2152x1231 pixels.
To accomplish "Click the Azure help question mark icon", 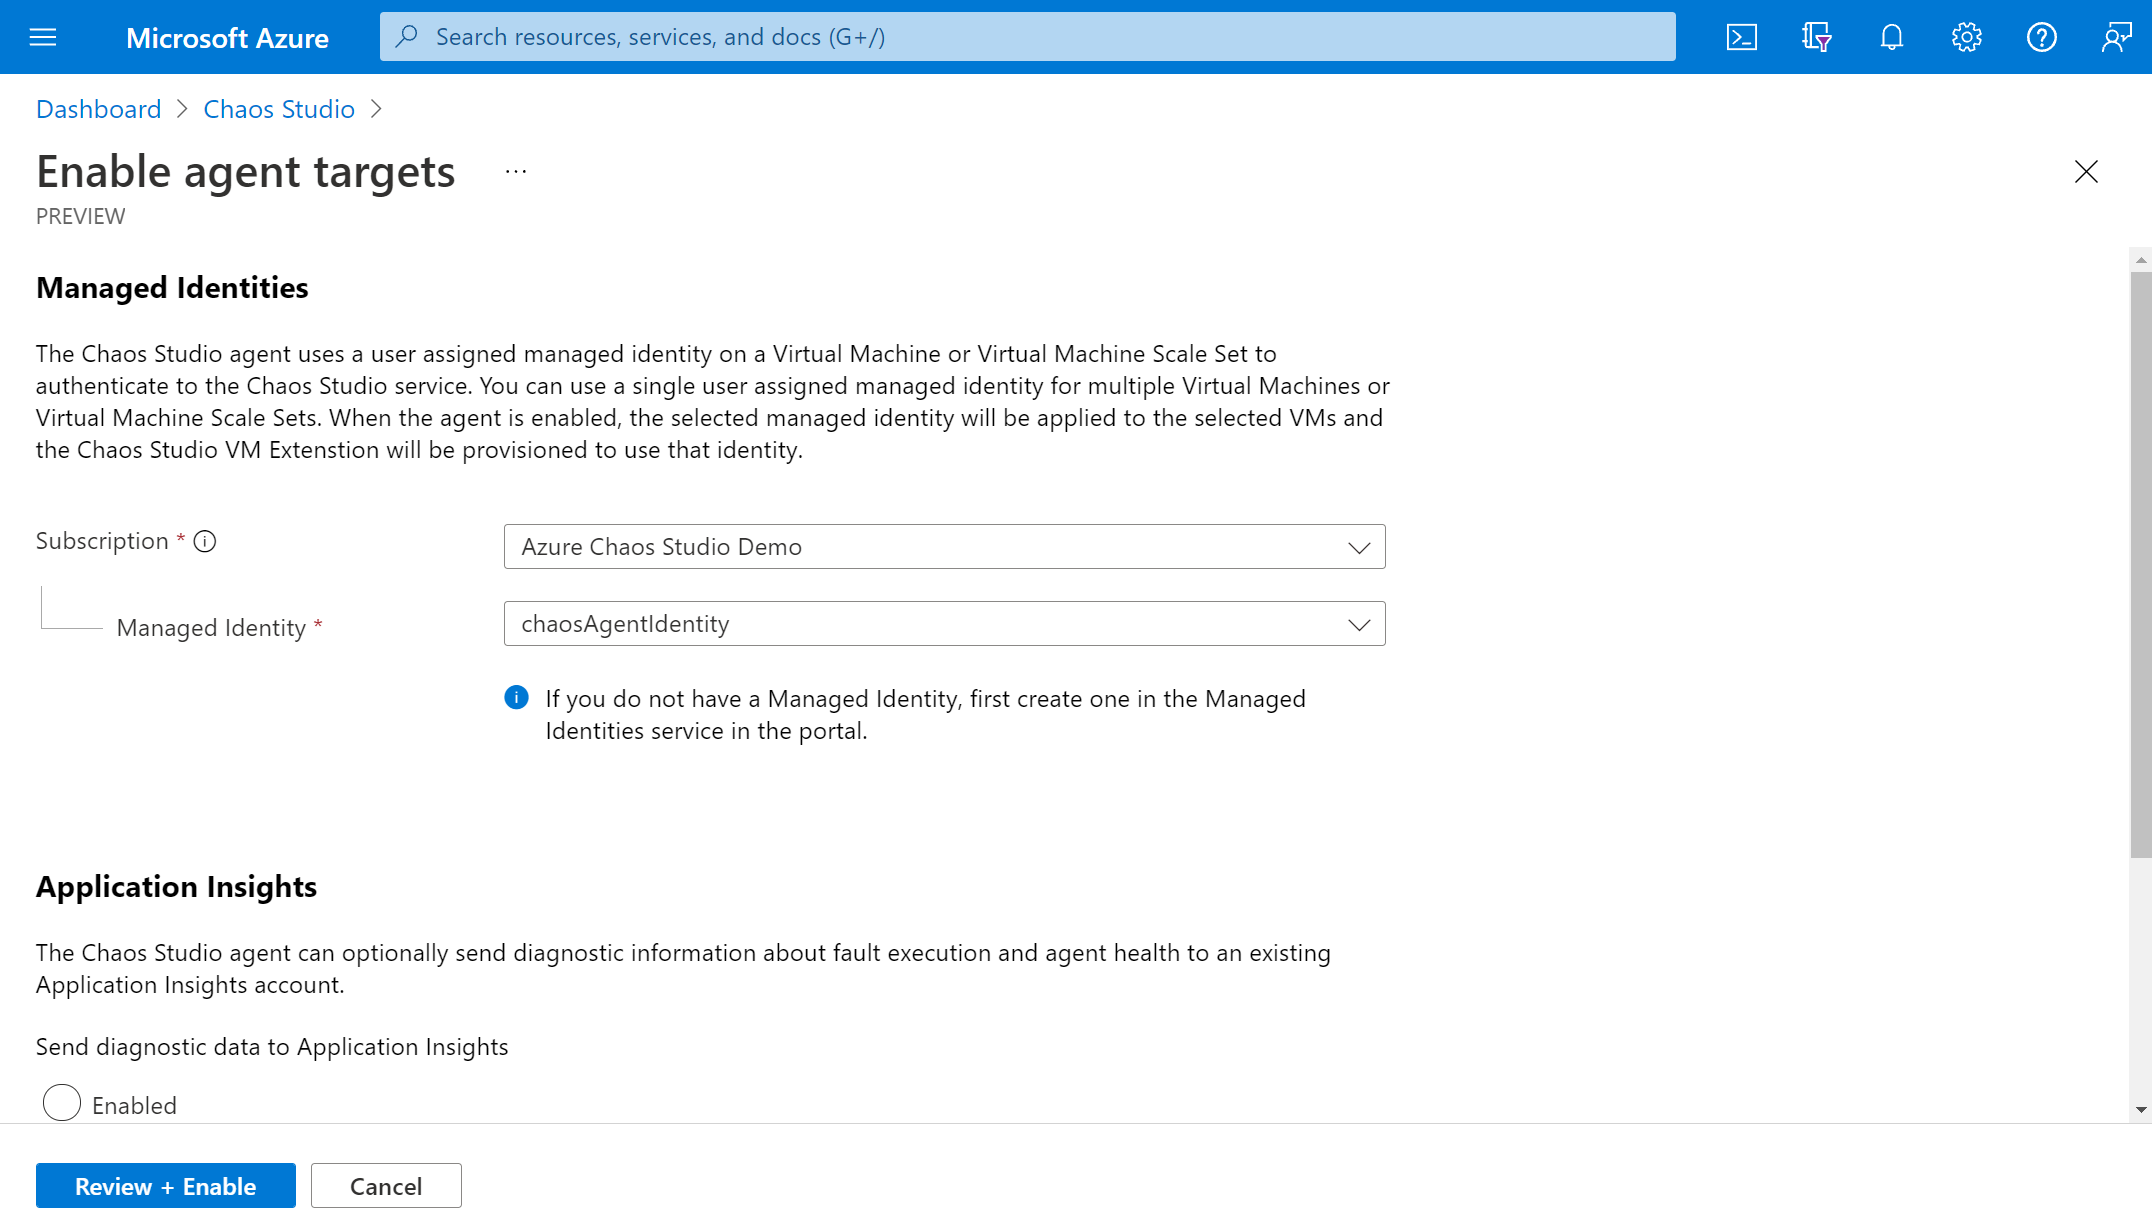I will click(2041, 37).
